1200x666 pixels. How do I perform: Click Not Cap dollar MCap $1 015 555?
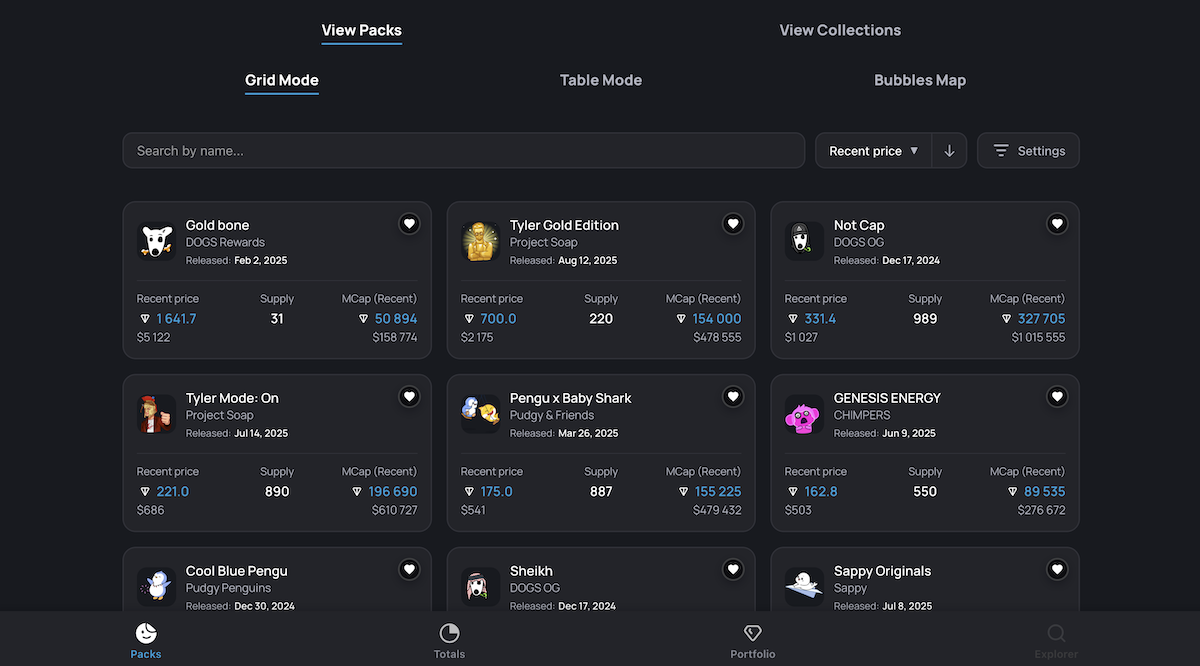pos(1038,338)
